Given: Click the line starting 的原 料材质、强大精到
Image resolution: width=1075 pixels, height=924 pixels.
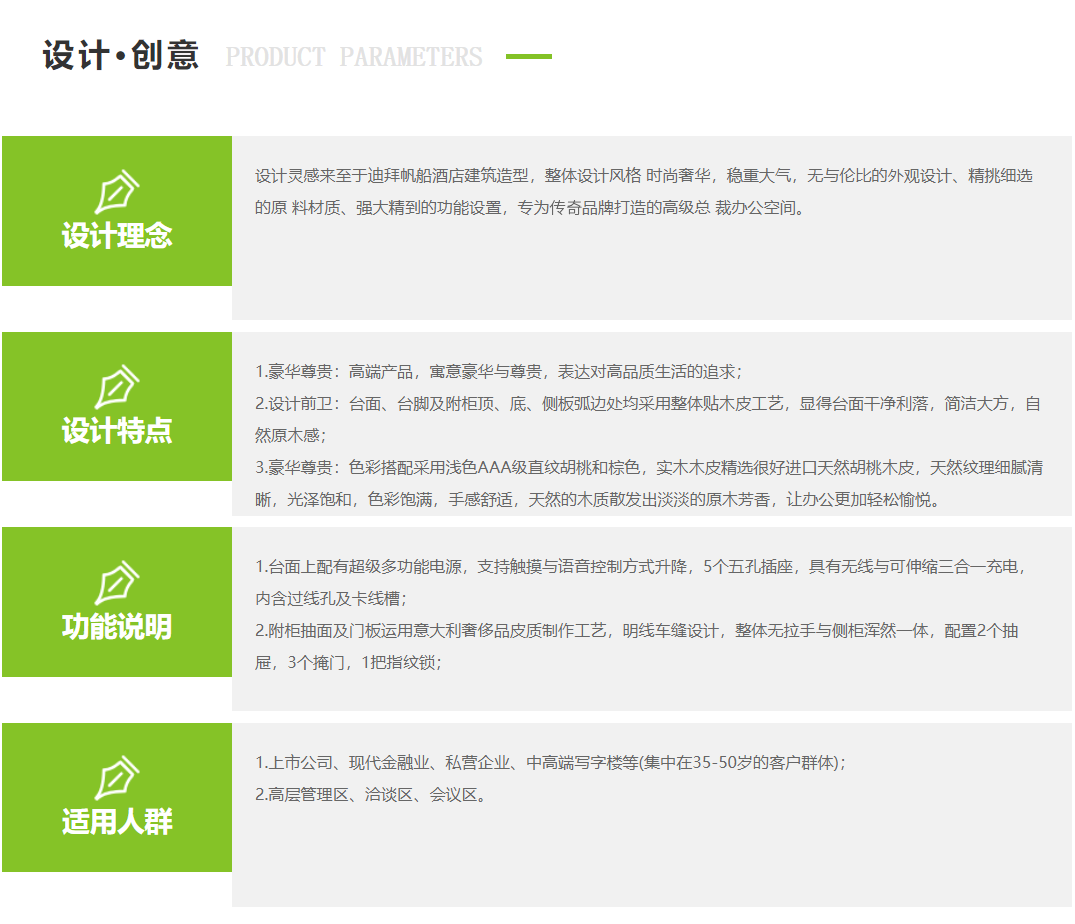Looking at the screenshot, I should pos(532,208).
